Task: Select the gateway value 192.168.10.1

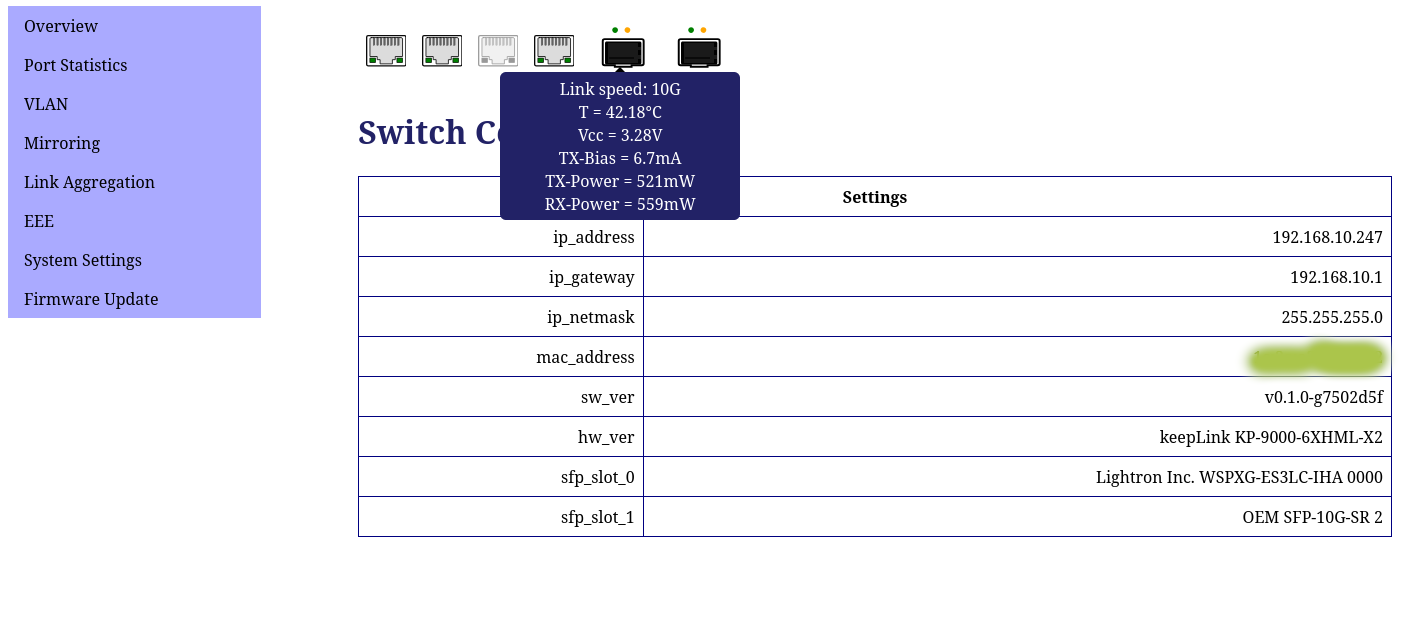Action: (1336, 277)
